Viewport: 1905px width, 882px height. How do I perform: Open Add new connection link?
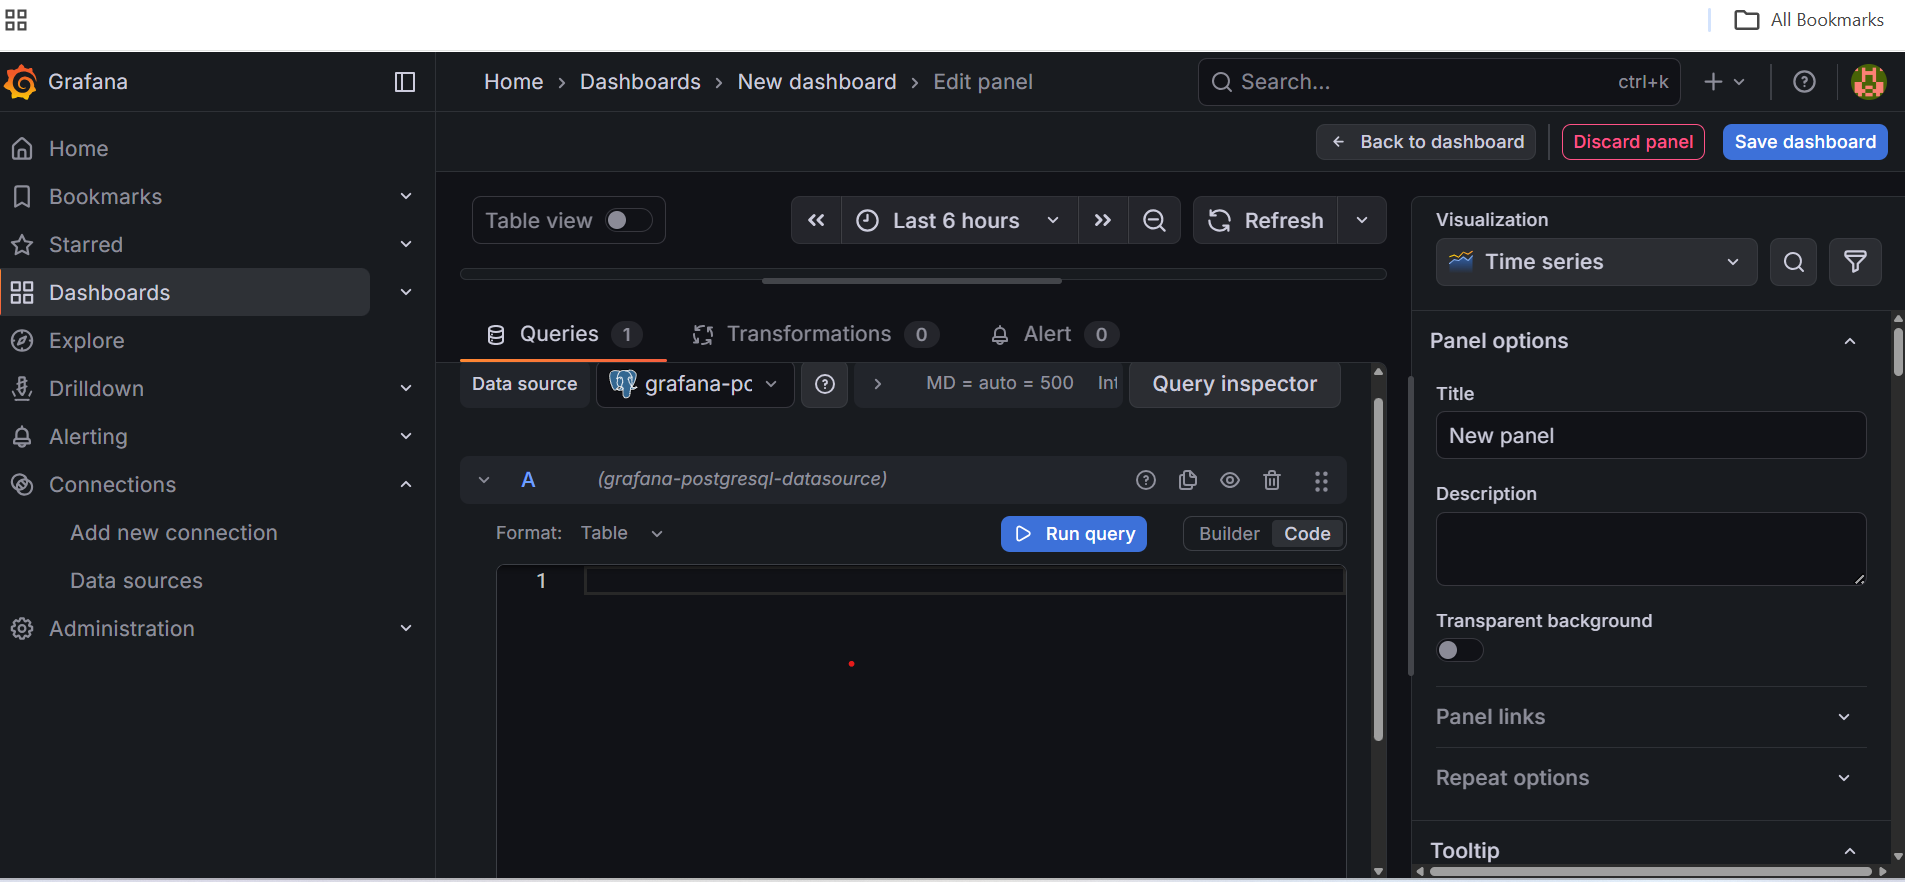point(174,533)
